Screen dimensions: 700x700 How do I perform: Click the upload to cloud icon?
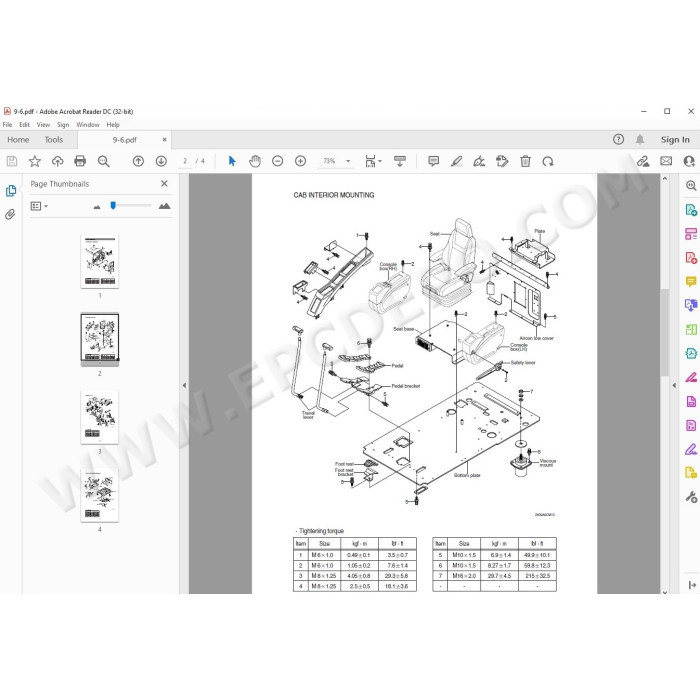click(58, 161)
